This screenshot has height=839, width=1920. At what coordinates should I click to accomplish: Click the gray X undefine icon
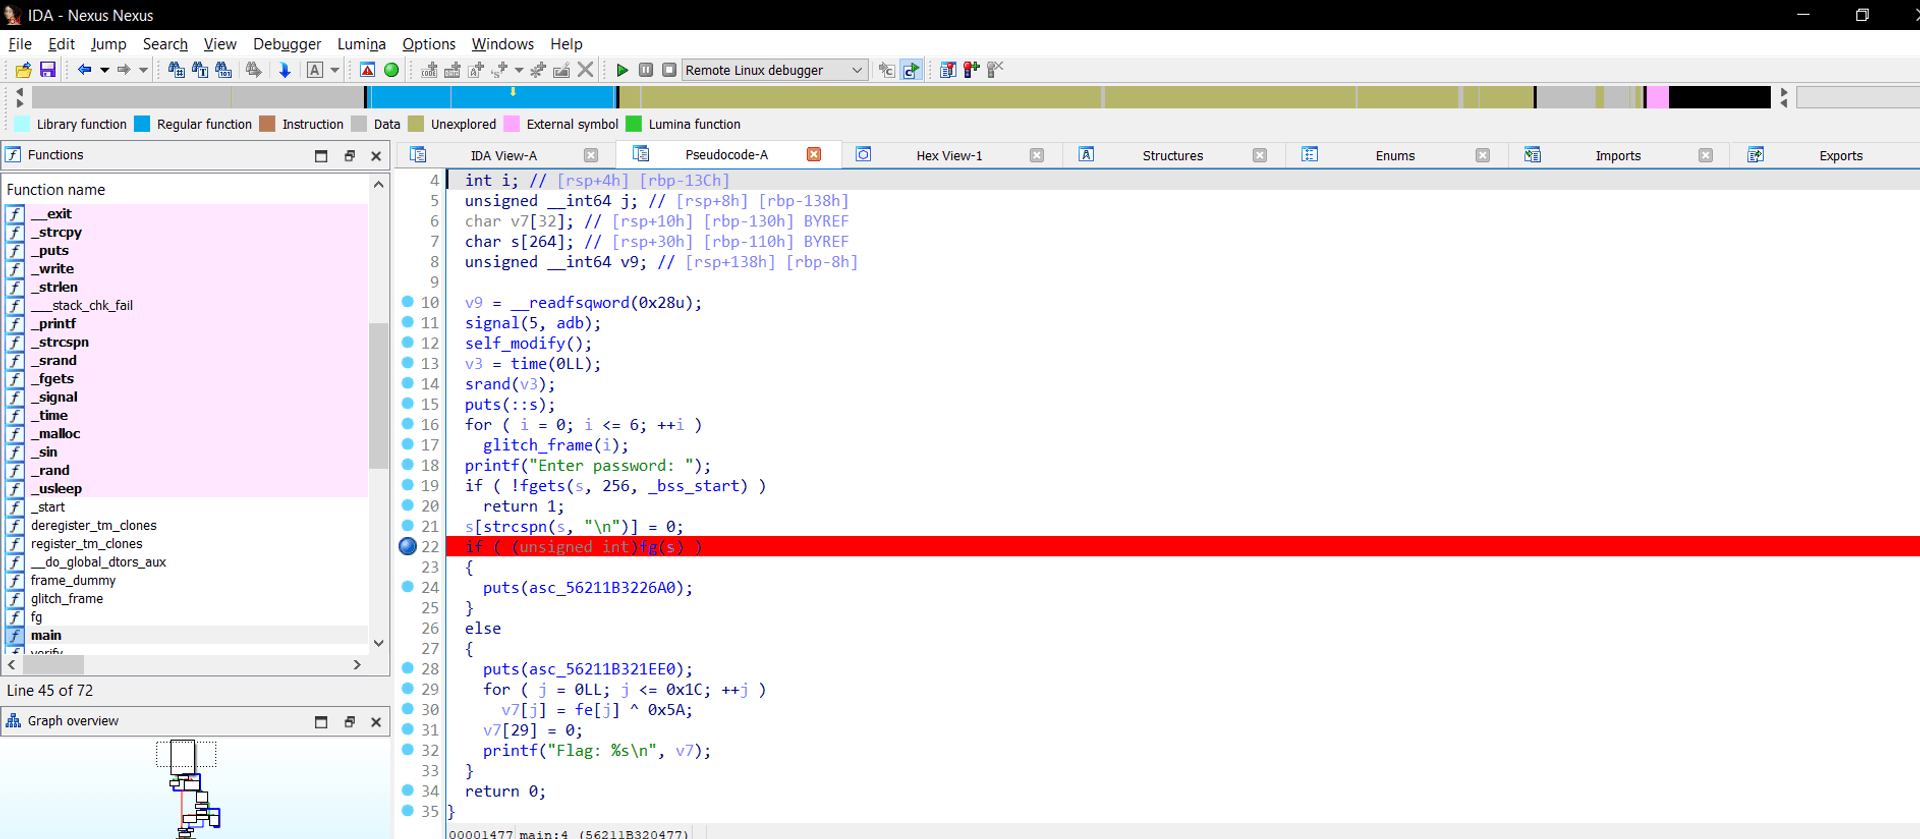[x=586, y=70]
